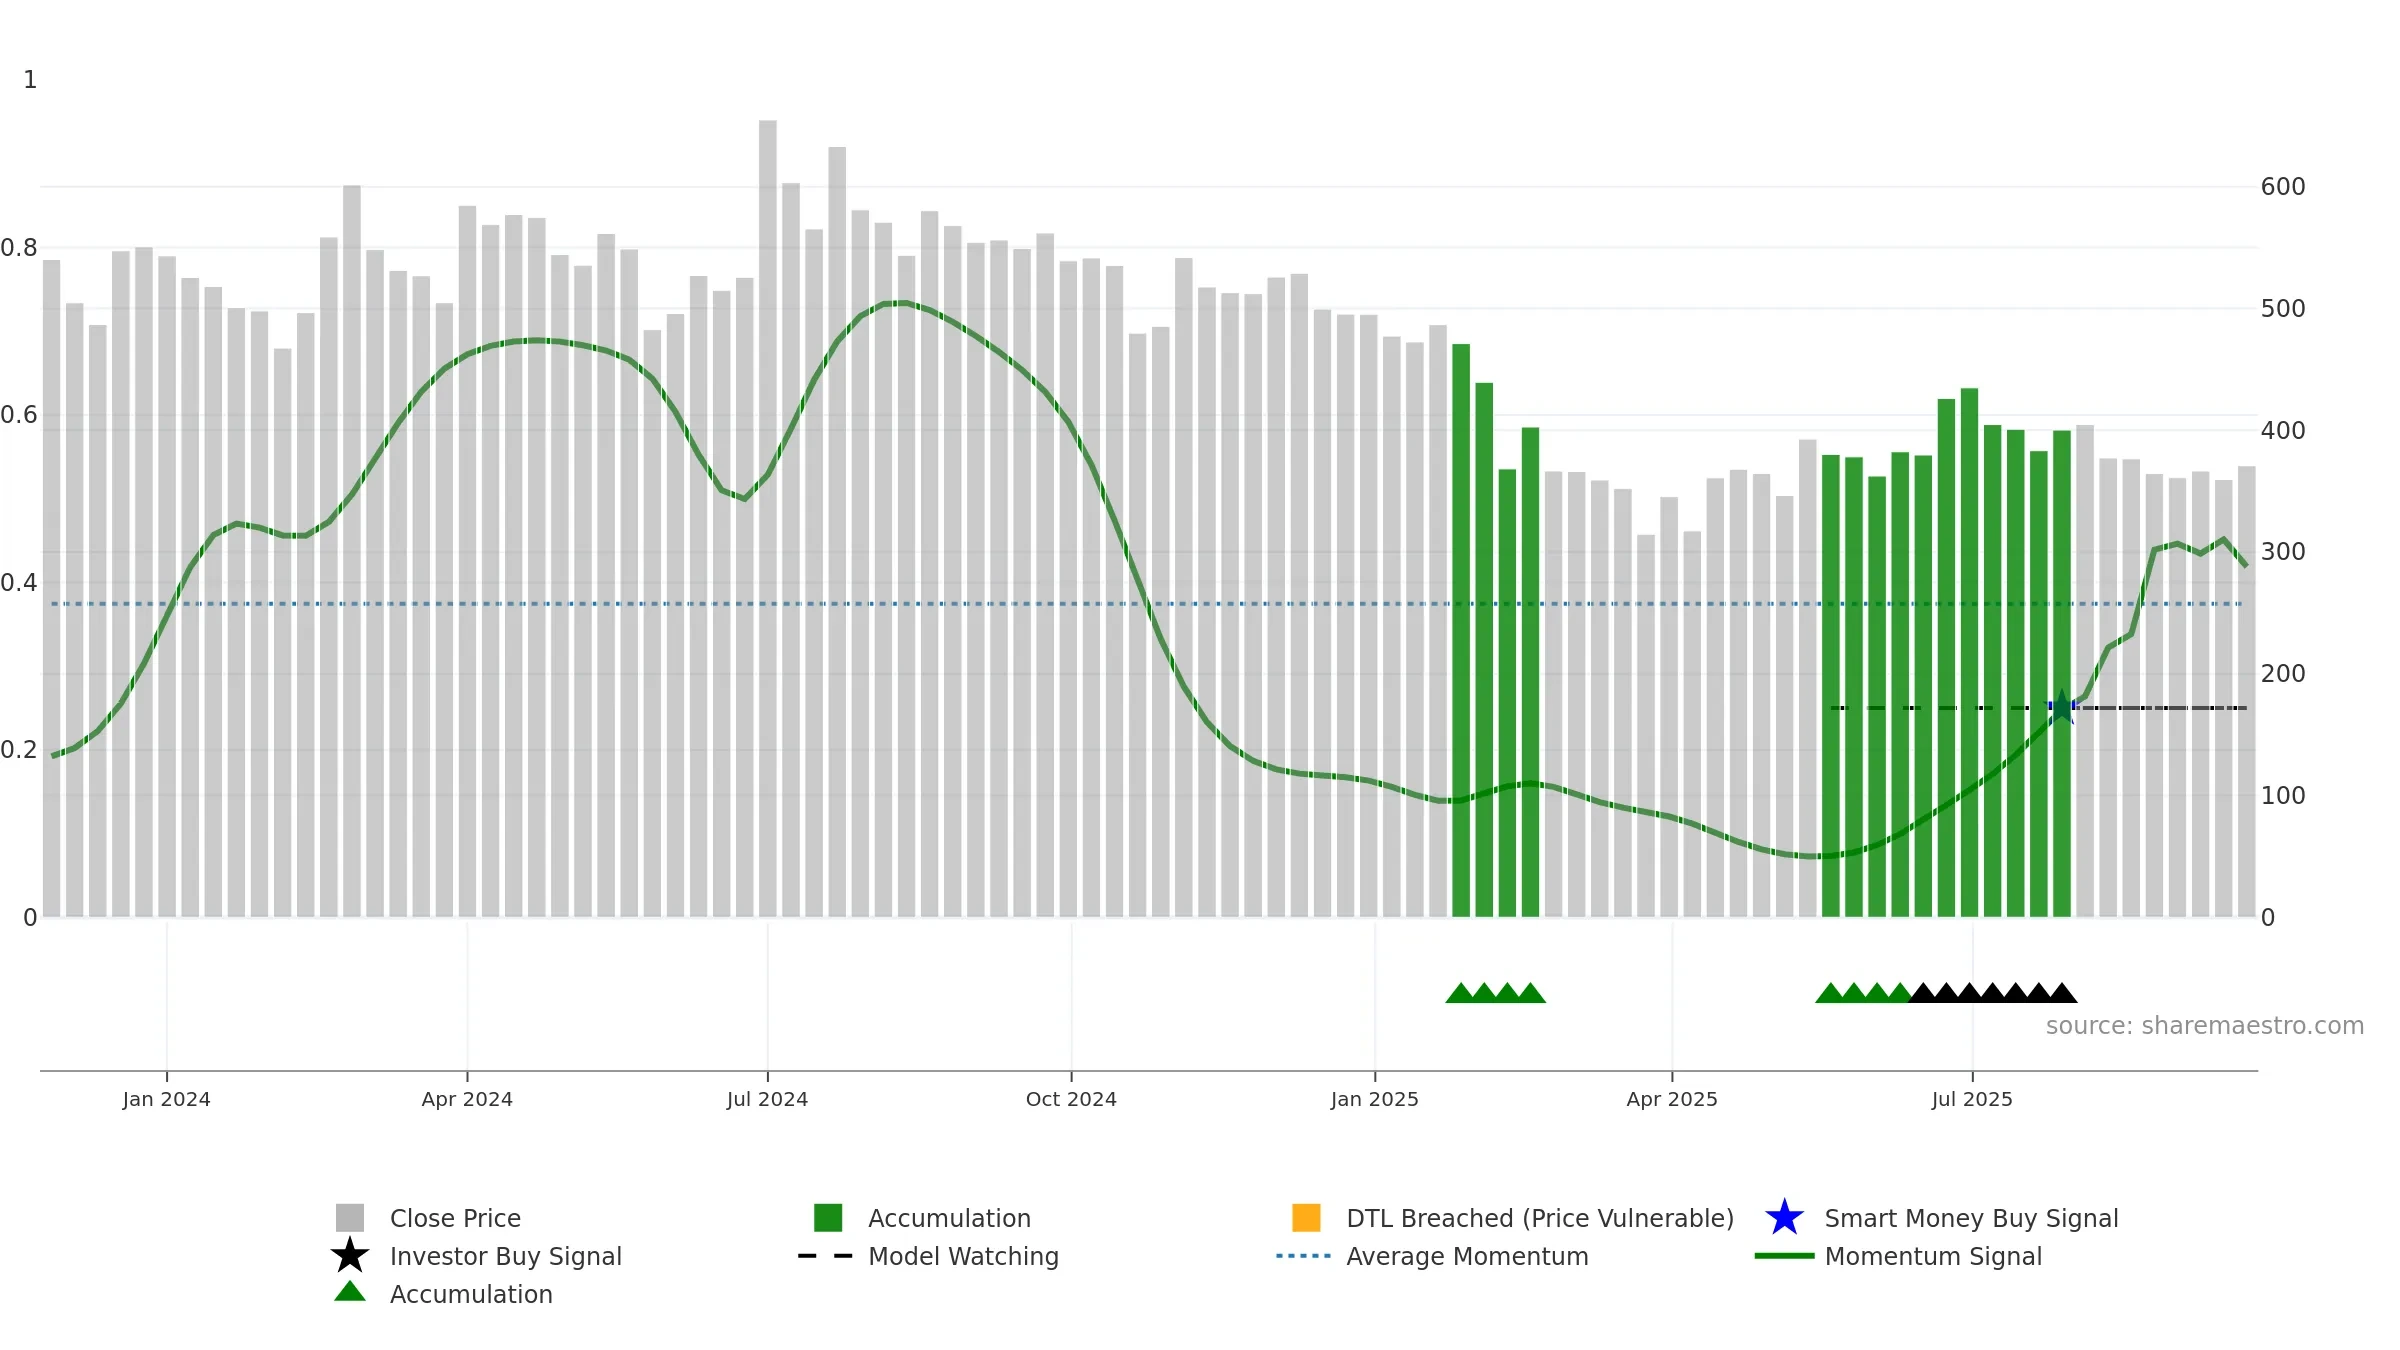
Task: Click the tallest grey close price bar
Action: click(x=767, y=518)
